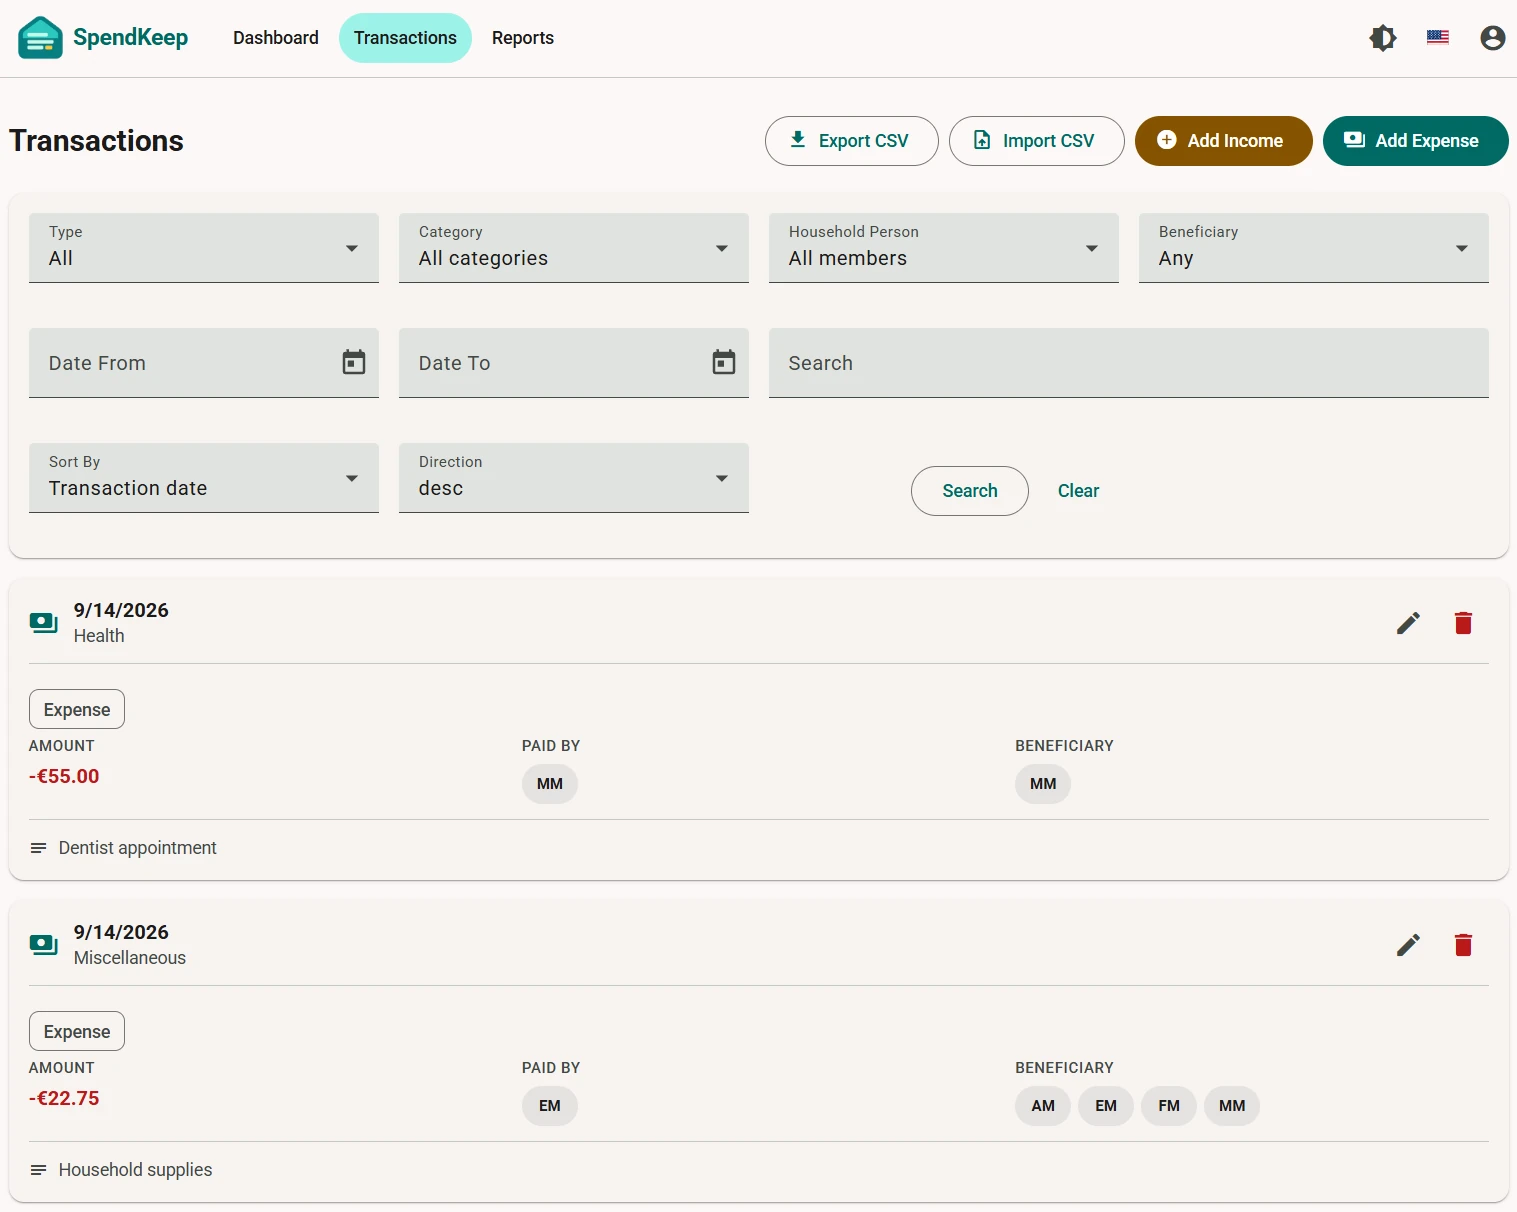The image size is (1517, 1212).
Task: Select the FM beneficiary chip
Action: [x=1169, y=1106]
